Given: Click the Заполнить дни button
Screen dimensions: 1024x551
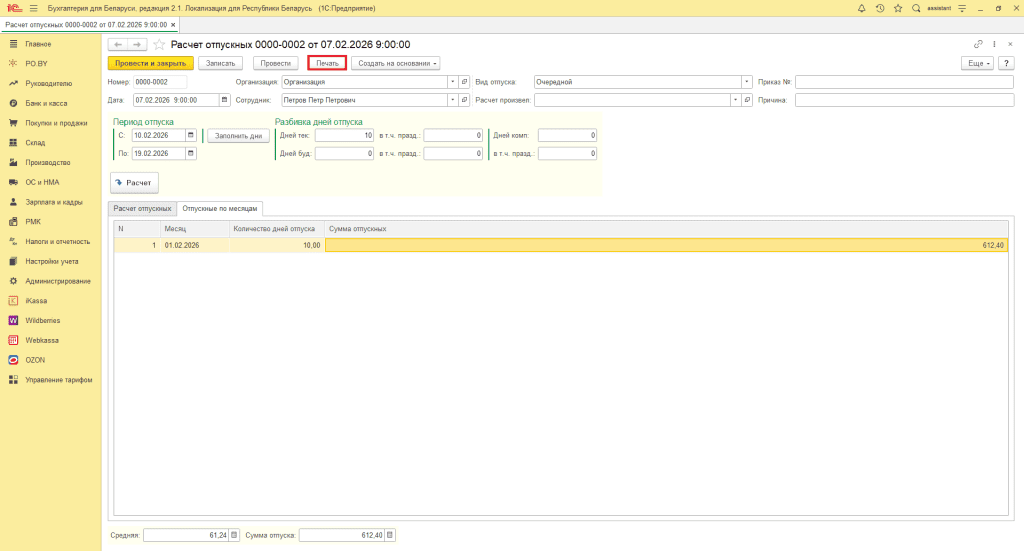Looking at the screenshot, I should pyautogui.click(x=237, y=135).
